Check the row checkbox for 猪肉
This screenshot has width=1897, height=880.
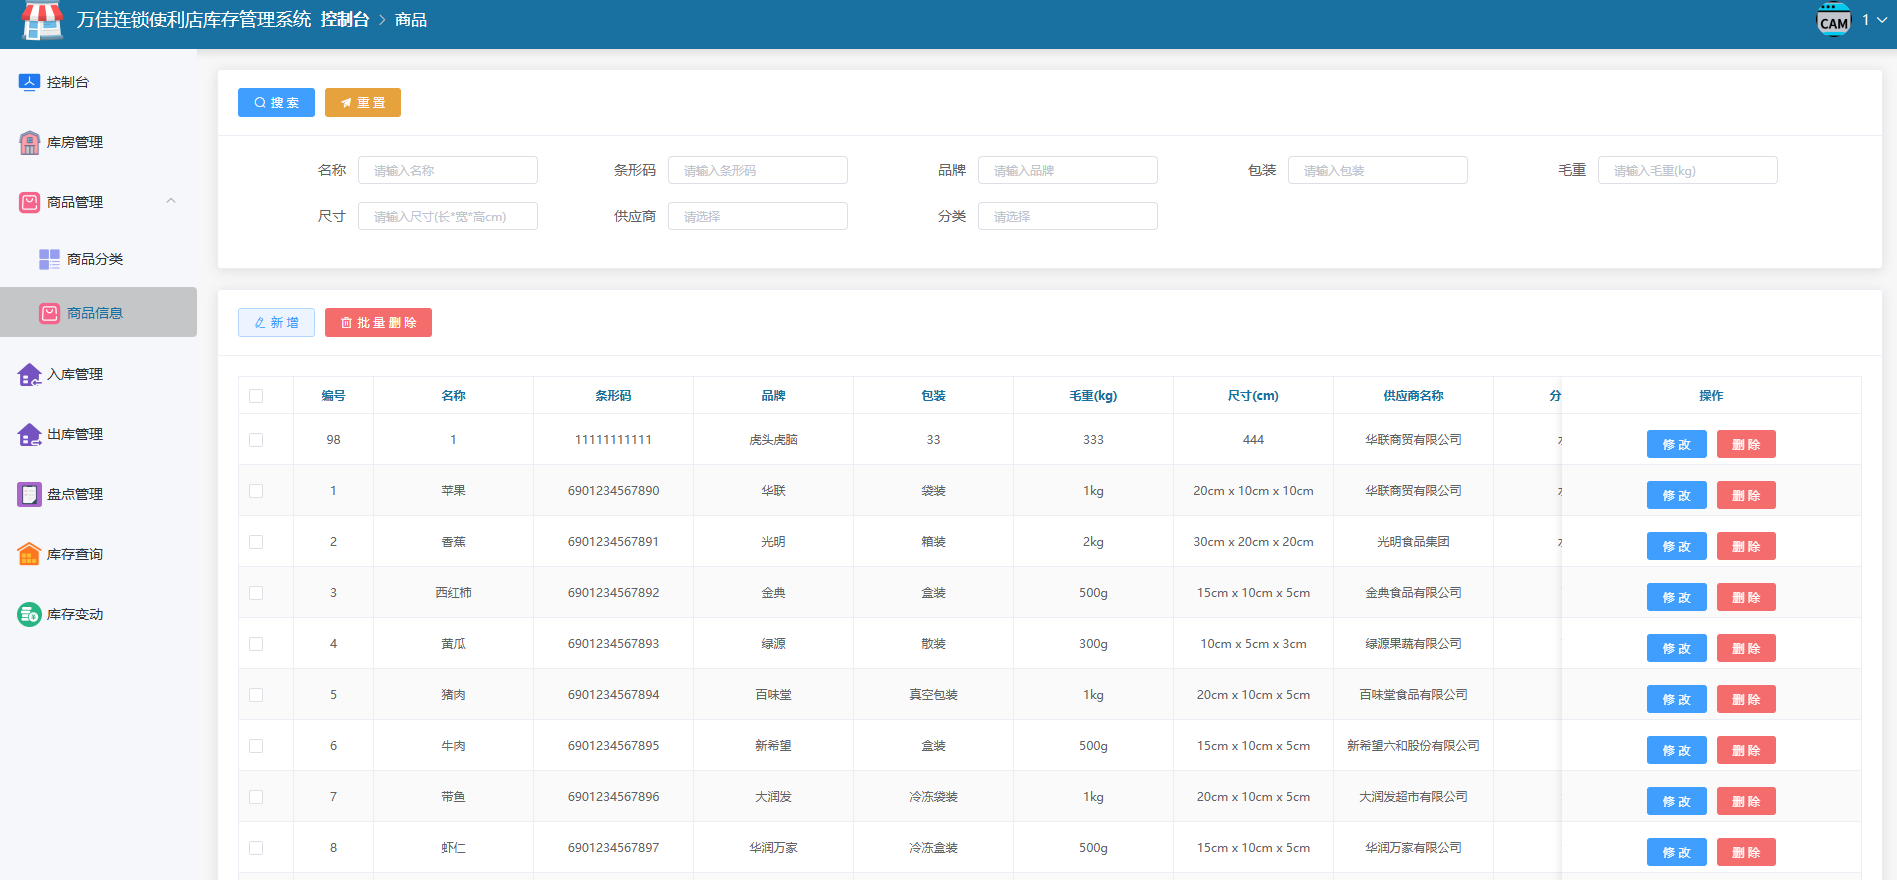pos(256,695)
